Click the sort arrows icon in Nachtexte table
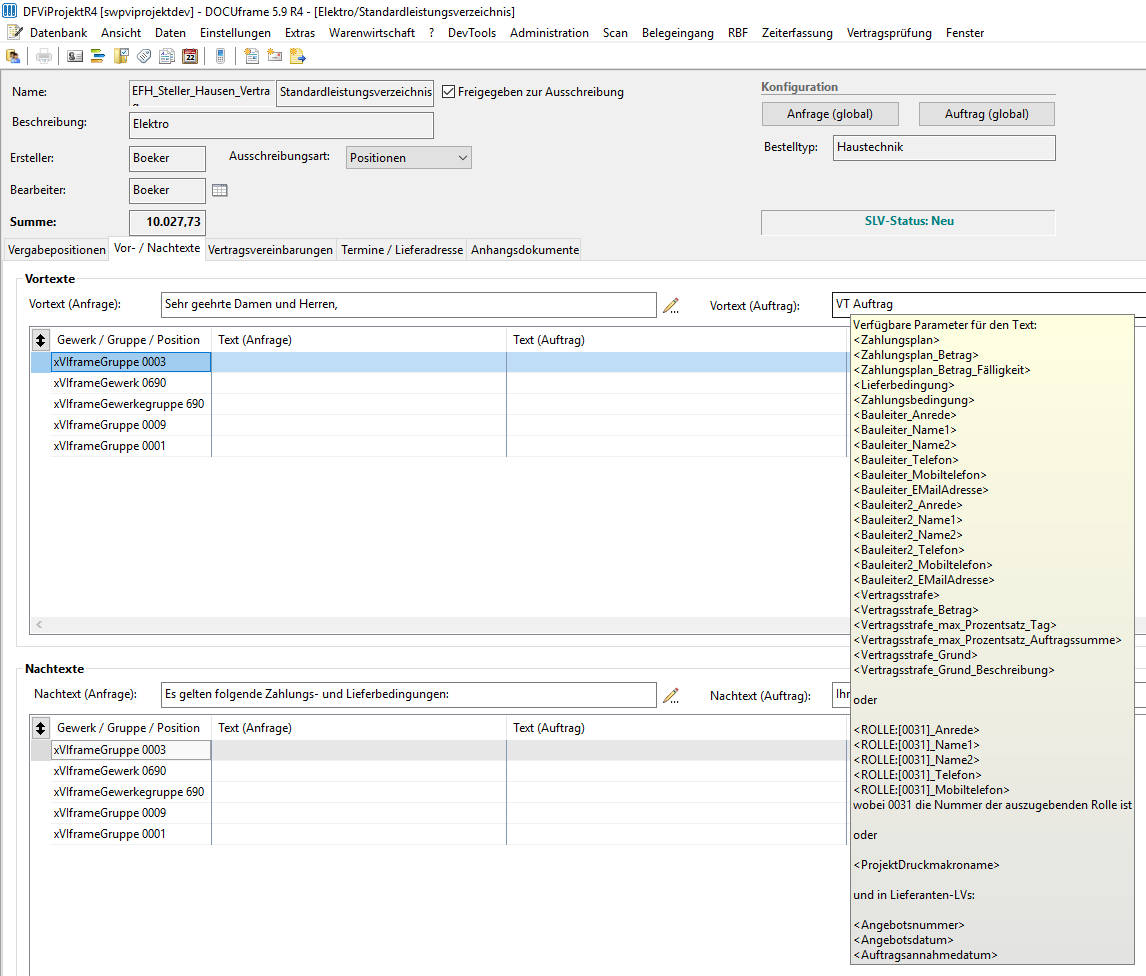This screenshot has height=976, width=1146. (x=40, y=728)
